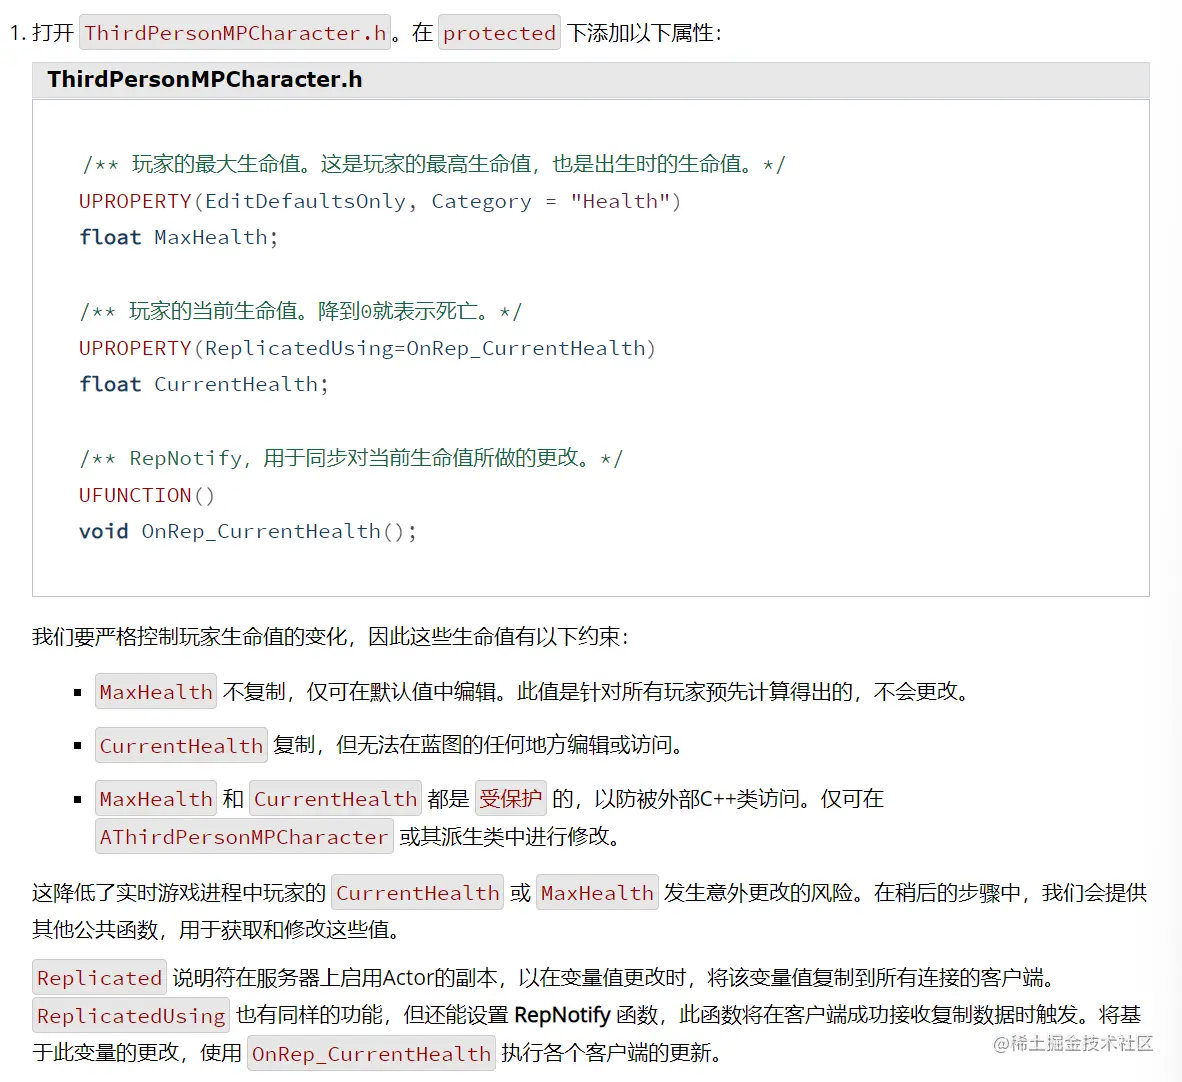Click the AThirdPersonMPCharacter code tag
This screenshot has height=1082, width=1182.
244,836
